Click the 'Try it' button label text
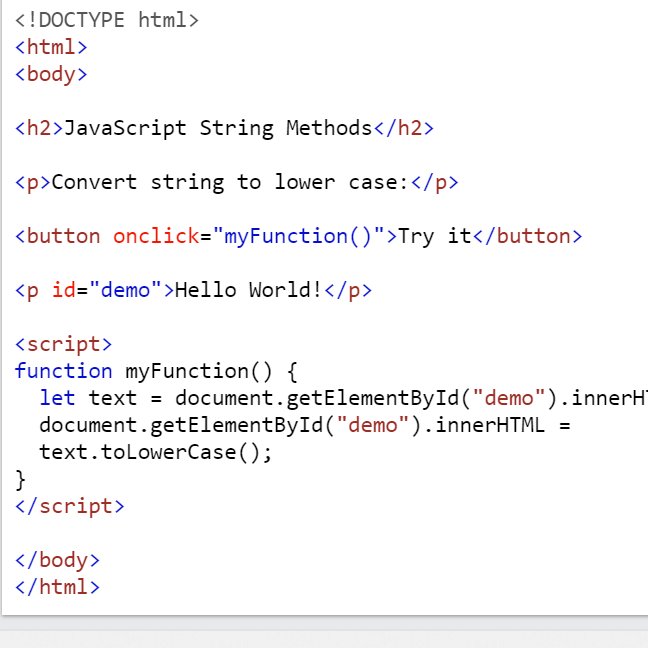648x648 pixels. pyautogui.click(x=434, y=236)
